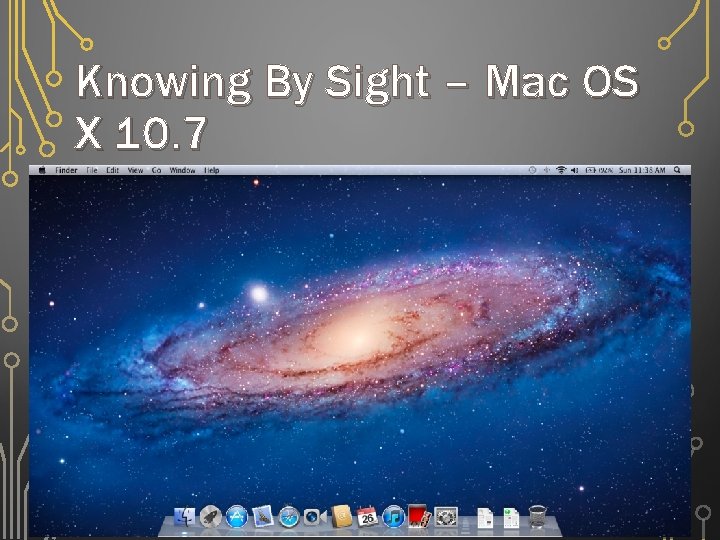Launch the App Store from Dock
Viewport: 720px width, 540px height.
(x=237, y=517)
